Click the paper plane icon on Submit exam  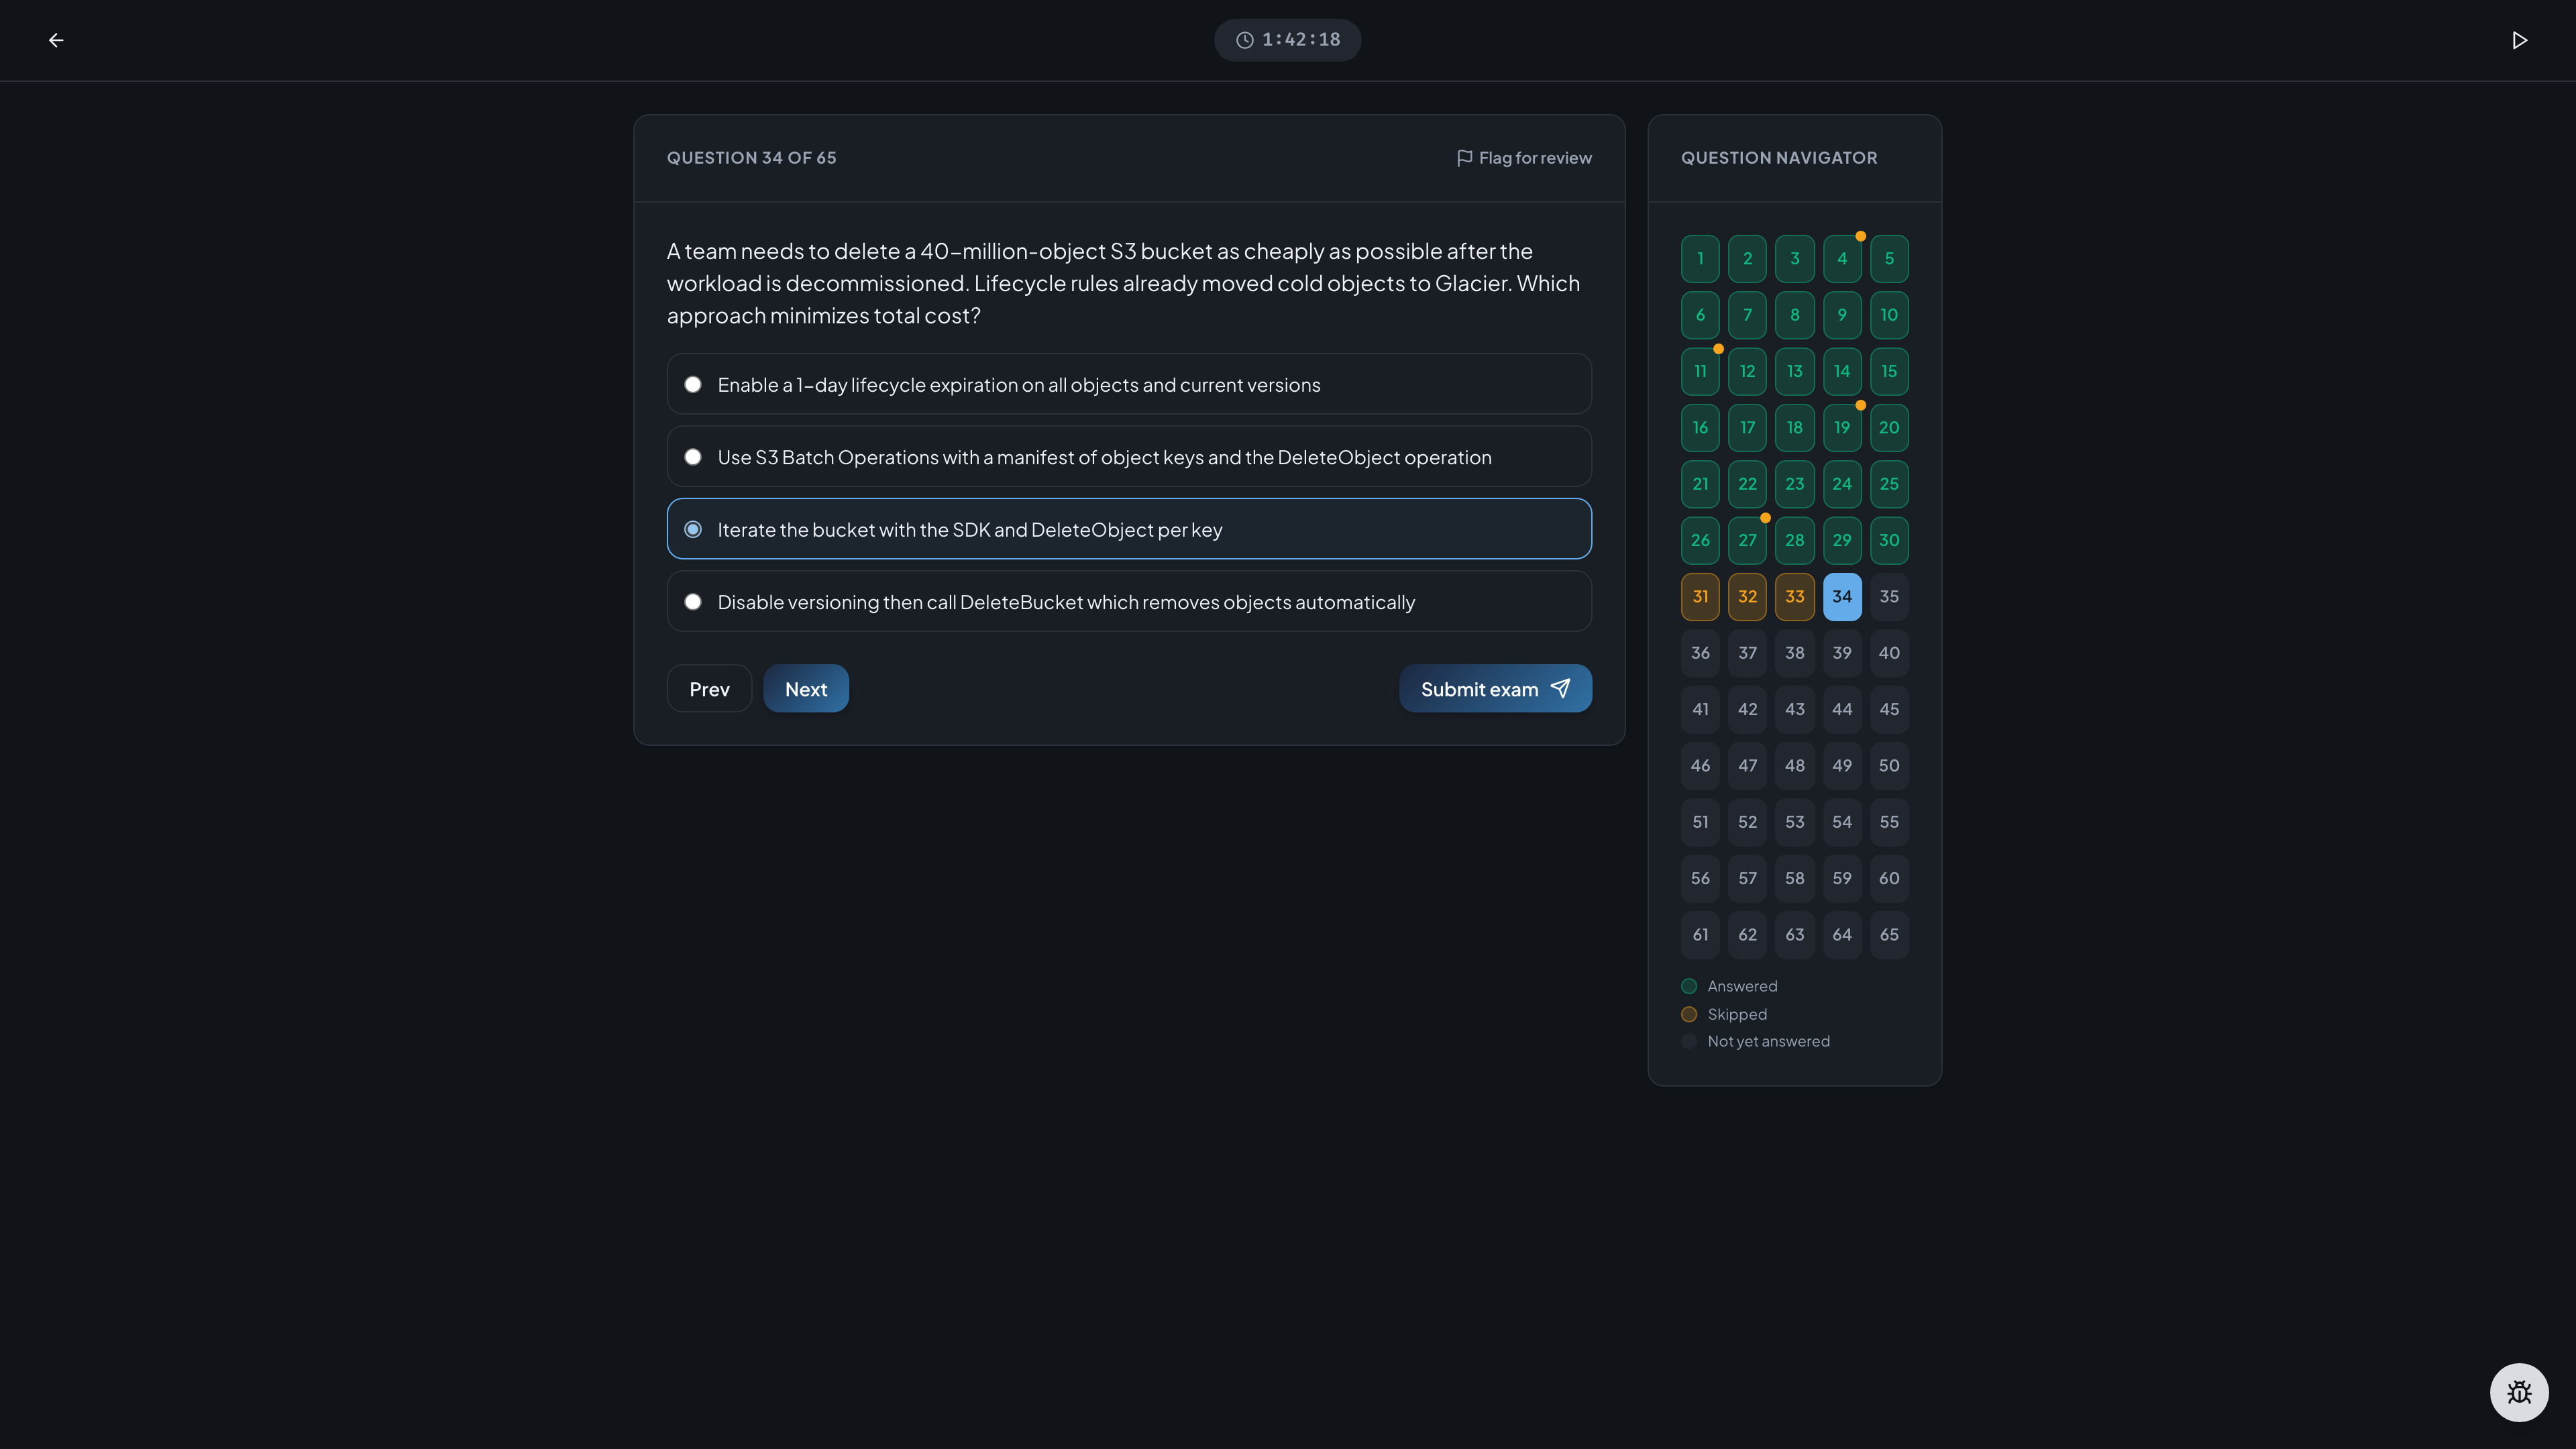(x=1560, y=688)
